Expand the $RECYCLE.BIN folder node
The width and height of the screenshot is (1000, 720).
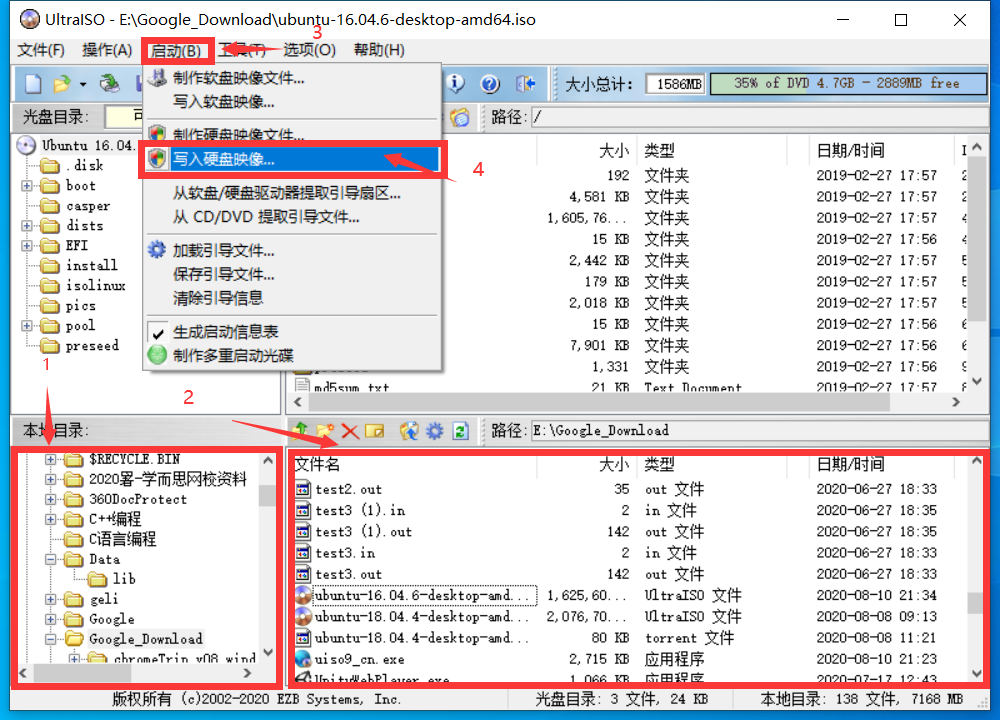pyautogui.click(x=50, y=459)
